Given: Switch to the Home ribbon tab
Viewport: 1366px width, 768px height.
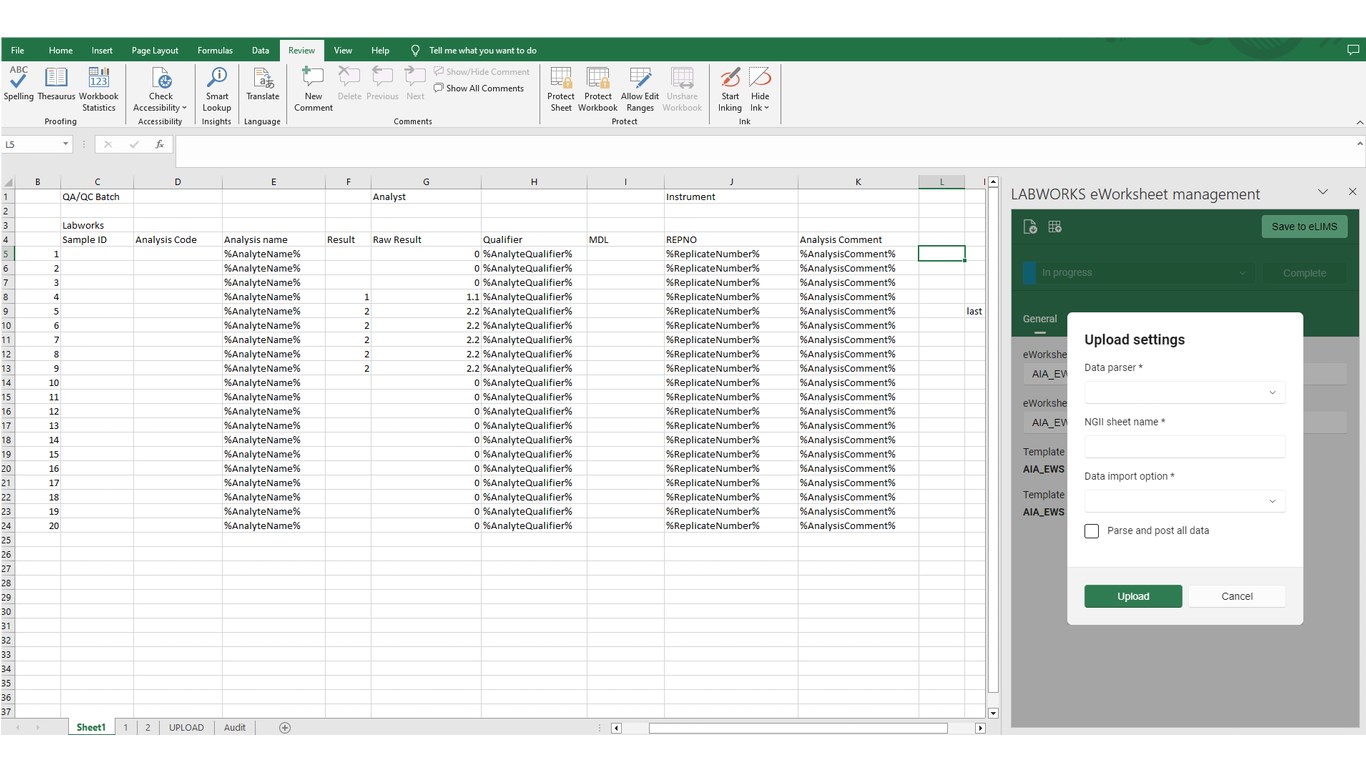Looking at the screenshot, I should coord(60,50).
